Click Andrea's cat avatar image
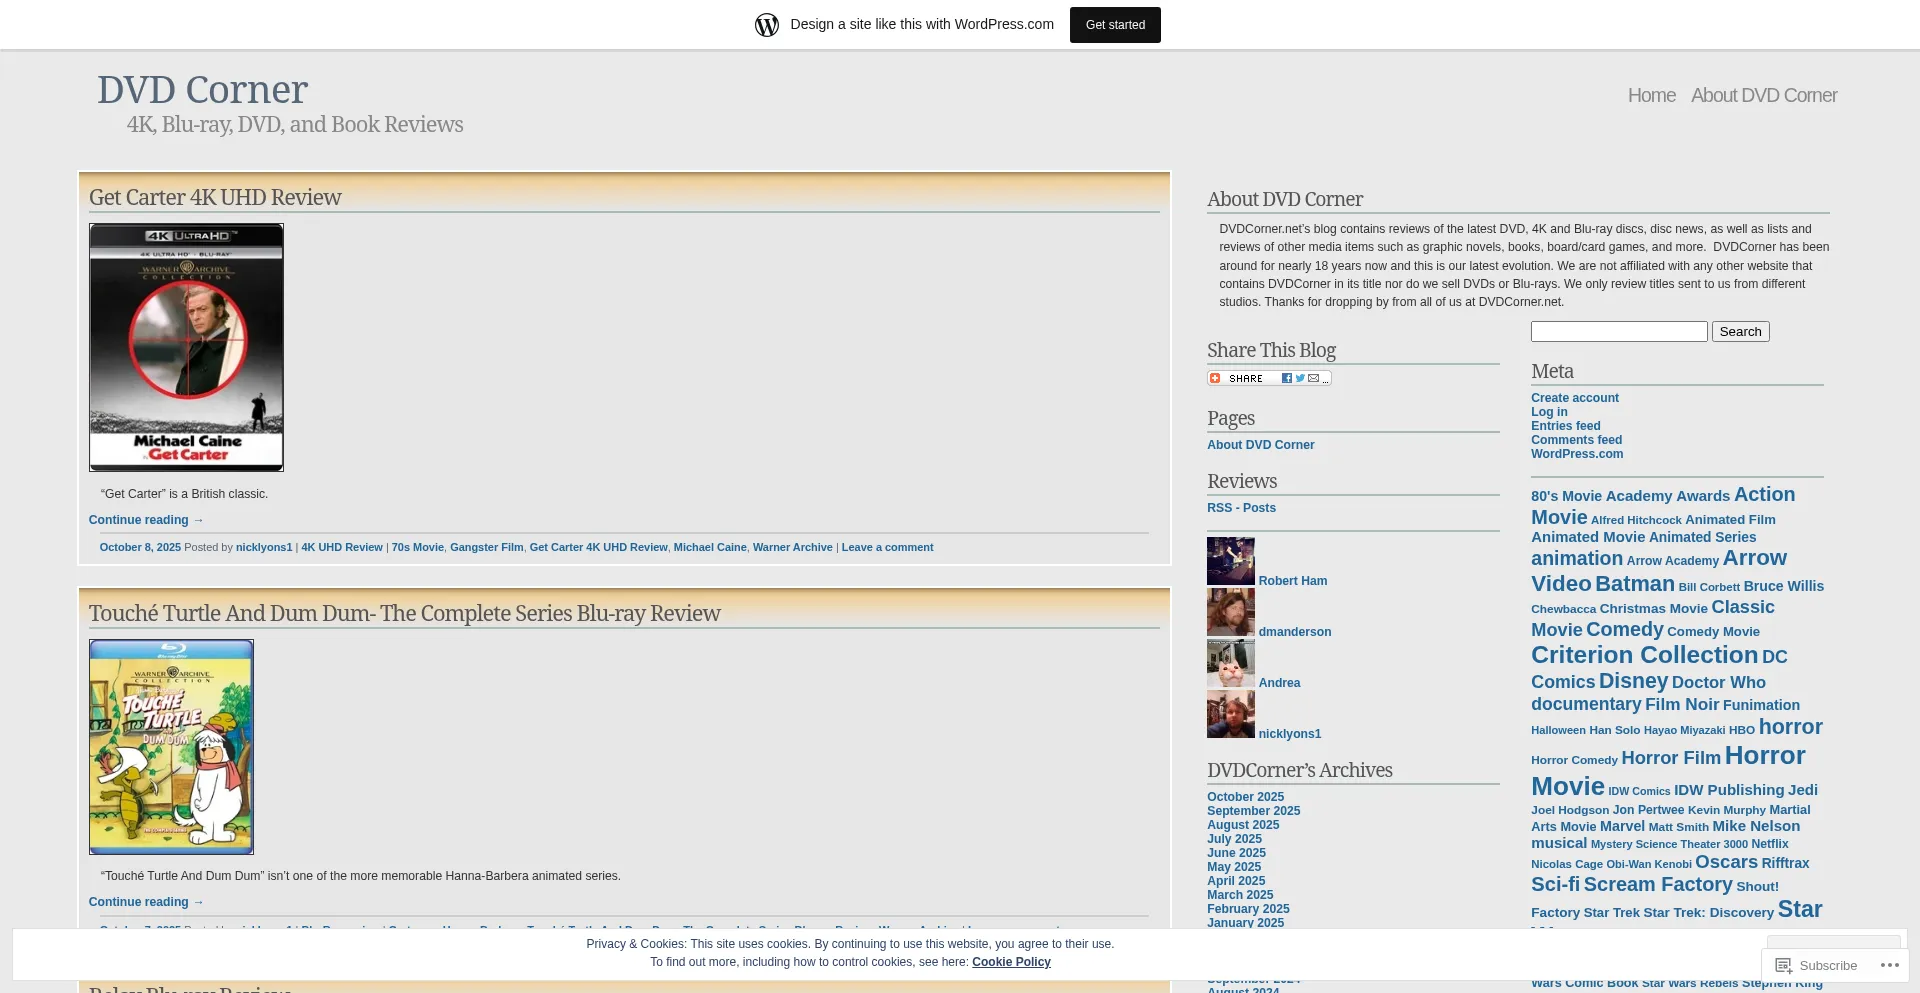The width and height of the screenshot is (1920, 993). (1230, 663)
